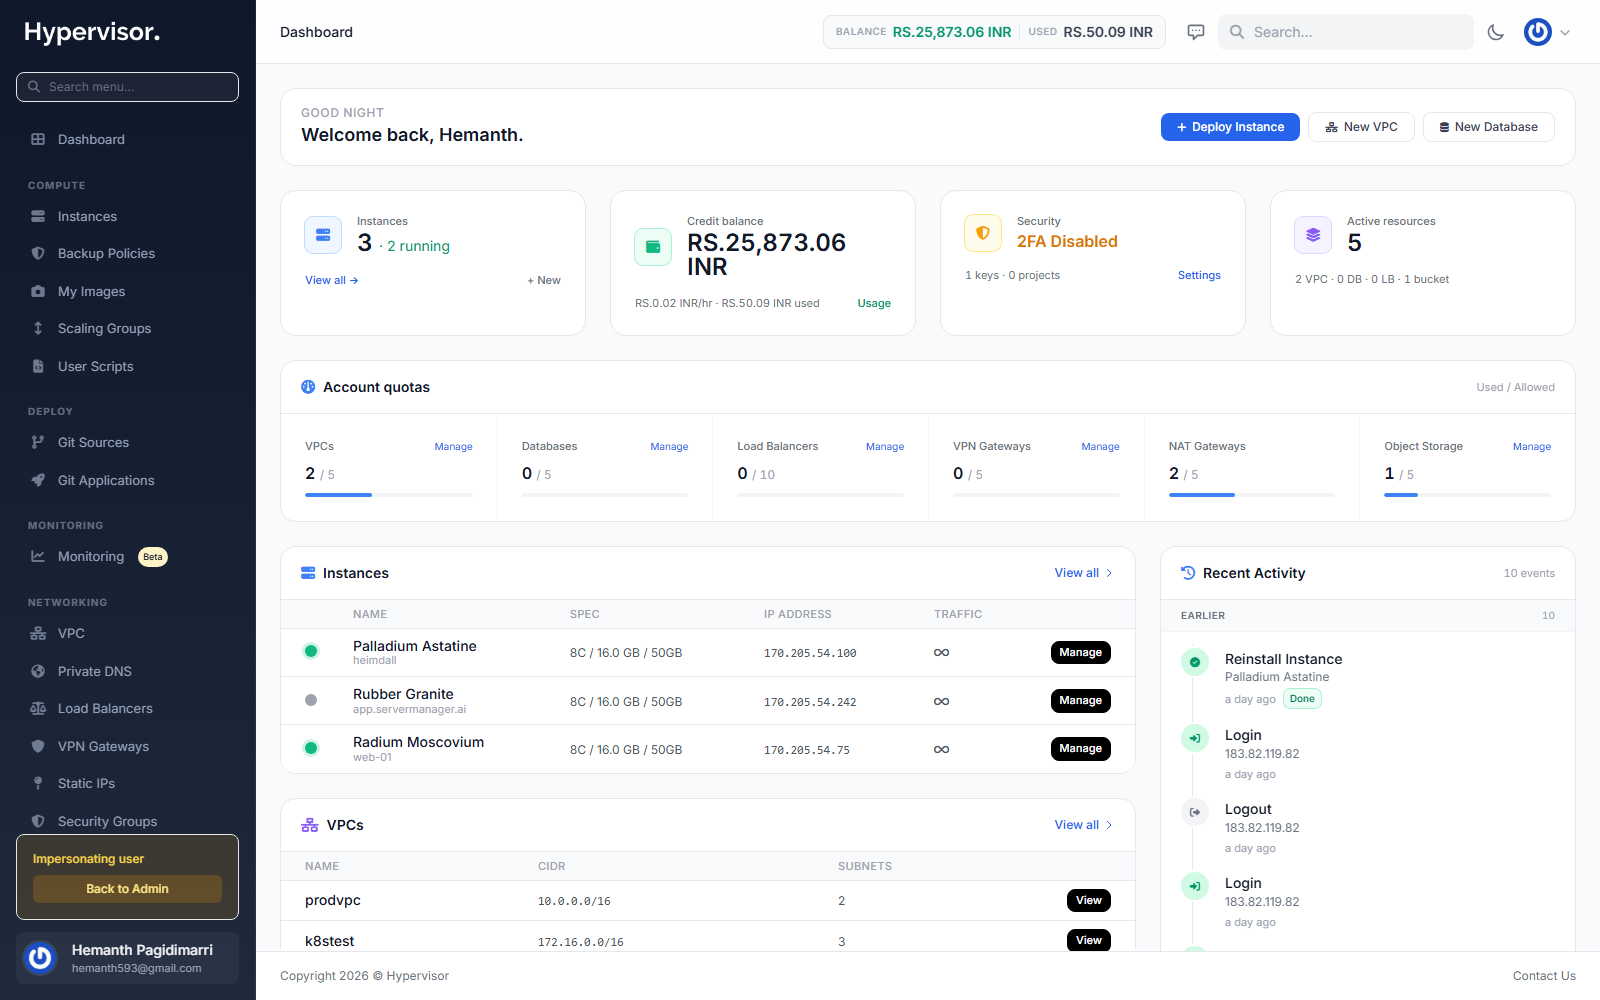Screen dimensions: 1600x1000
Task: Click the Account quotas icon
Action: 308,387
